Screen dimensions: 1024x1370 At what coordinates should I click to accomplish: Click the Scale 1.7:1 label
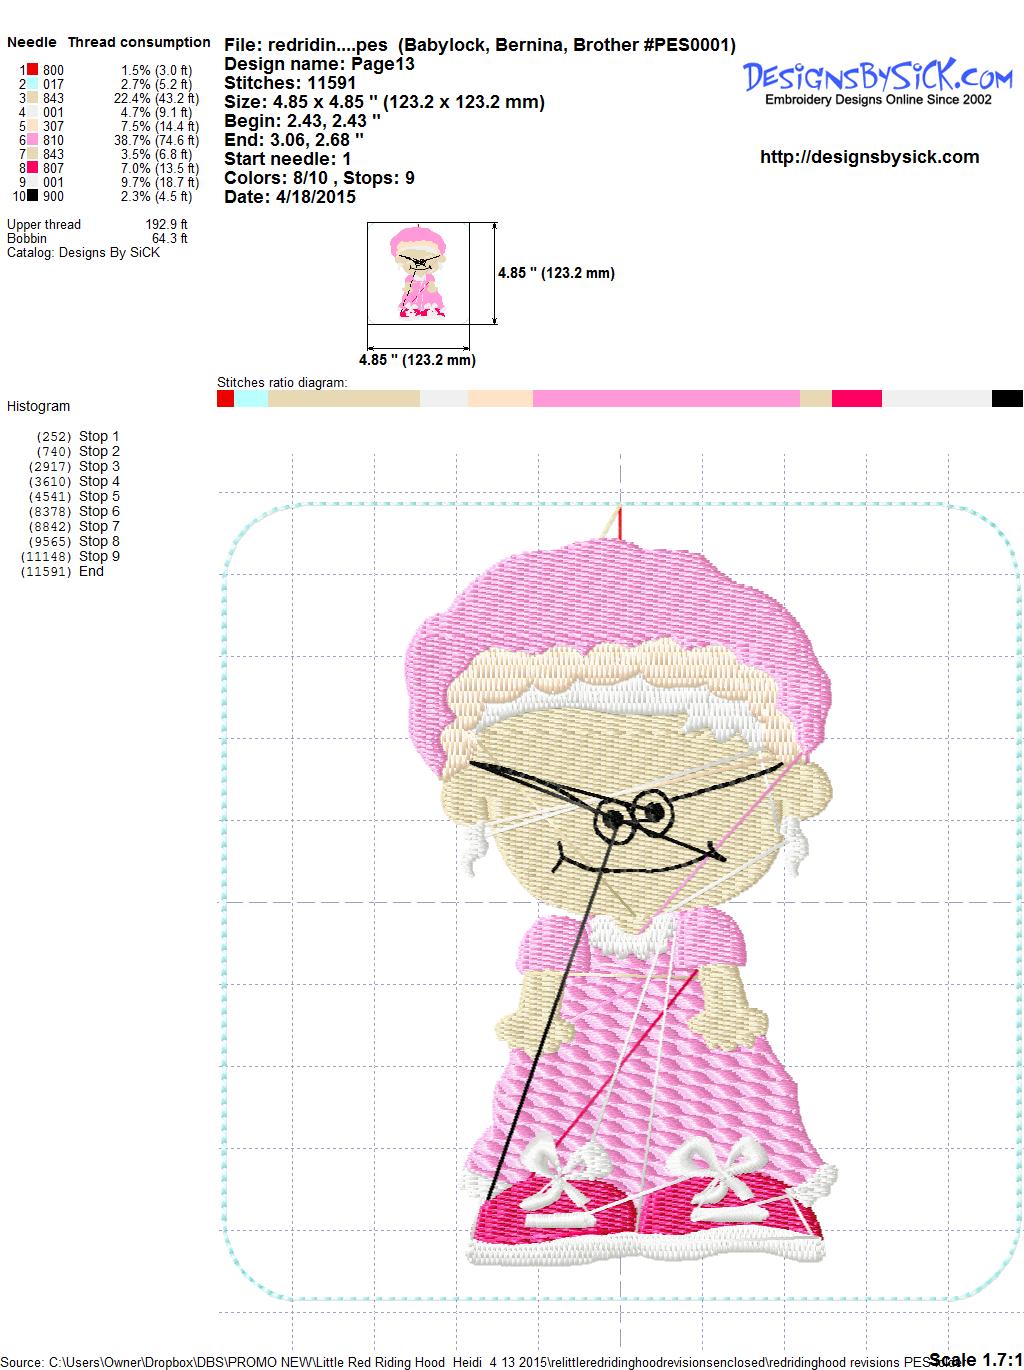975,1359
